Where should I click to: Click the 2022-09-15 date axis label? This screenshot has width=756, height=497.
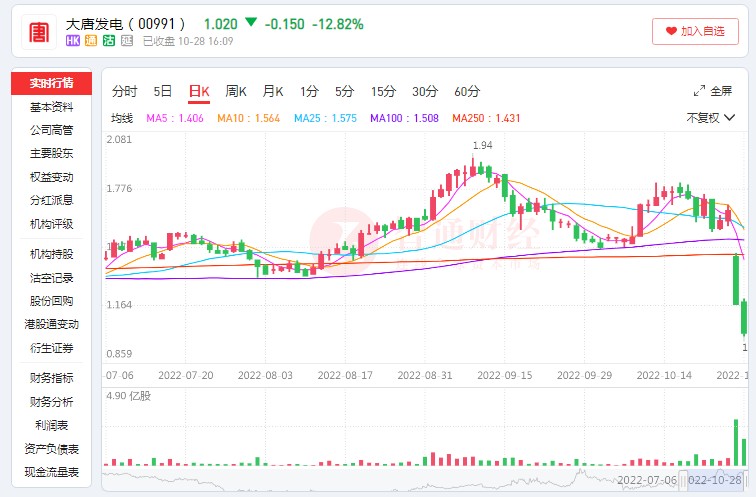(504, 375)
